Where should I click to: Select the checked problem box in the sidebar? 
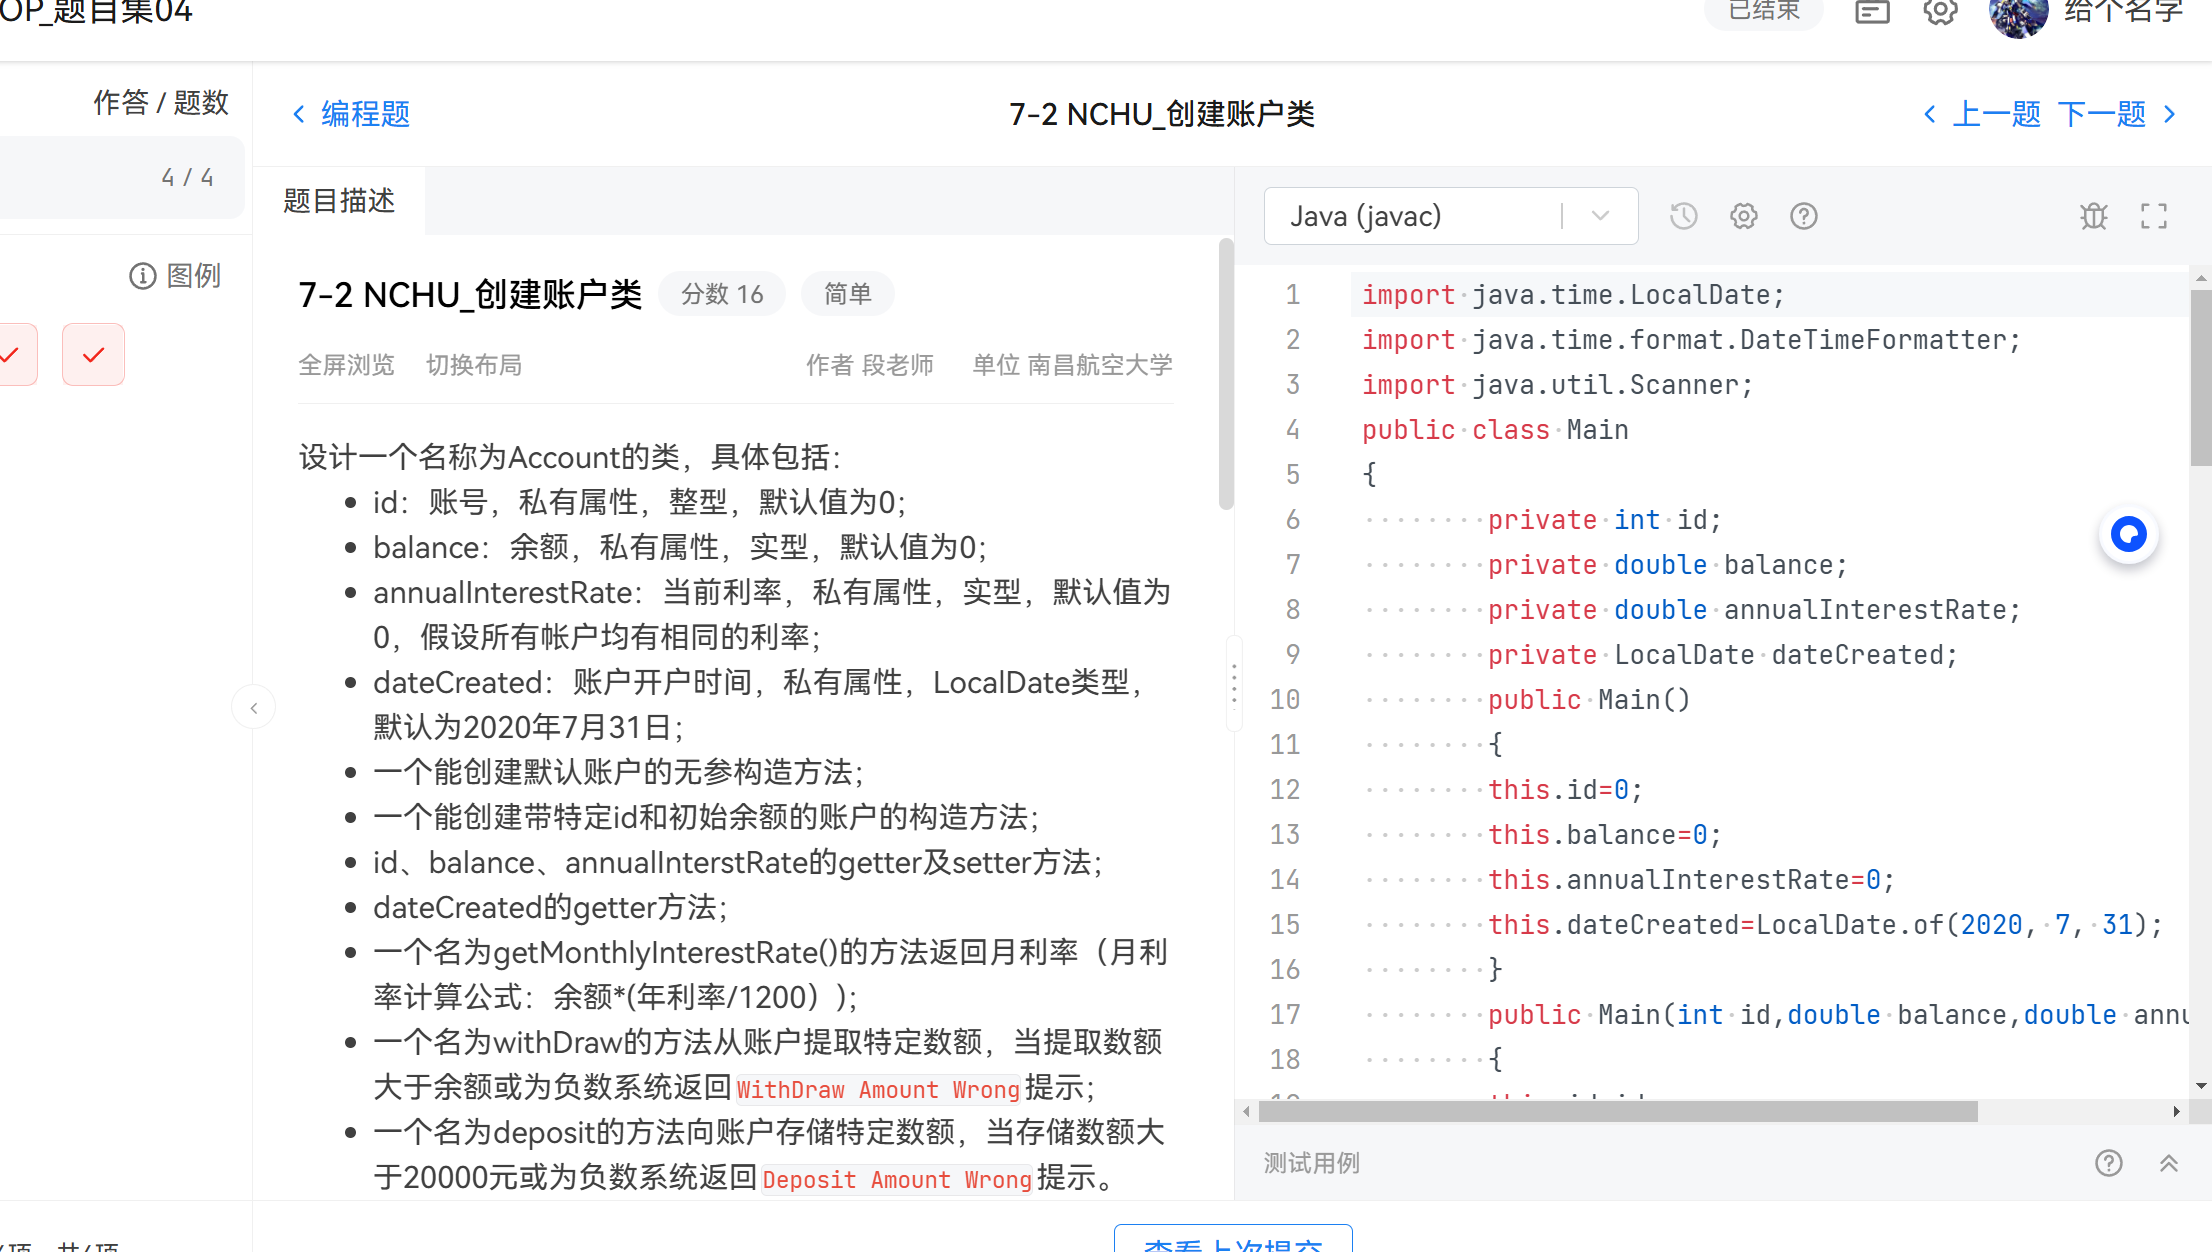click(x=93, y=355)
